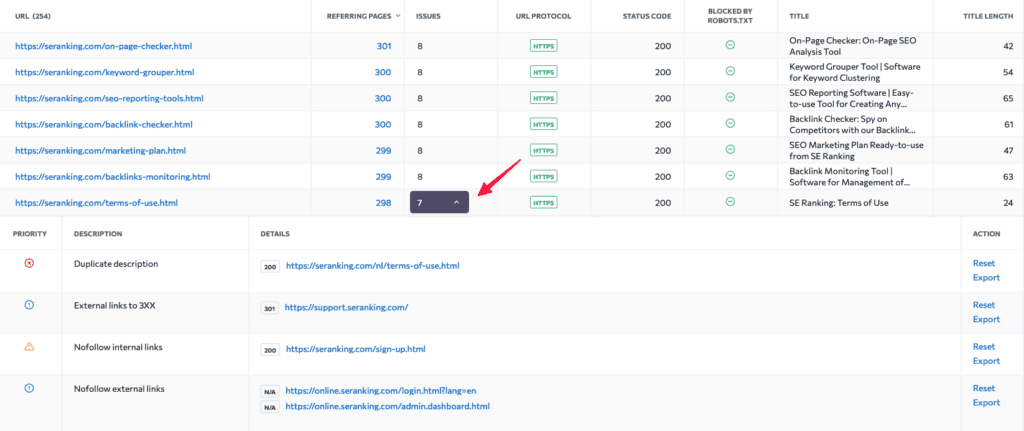The image size is (1024, 431).
Task: Reset the Duplicate description issue
Action: coord(984,264)
